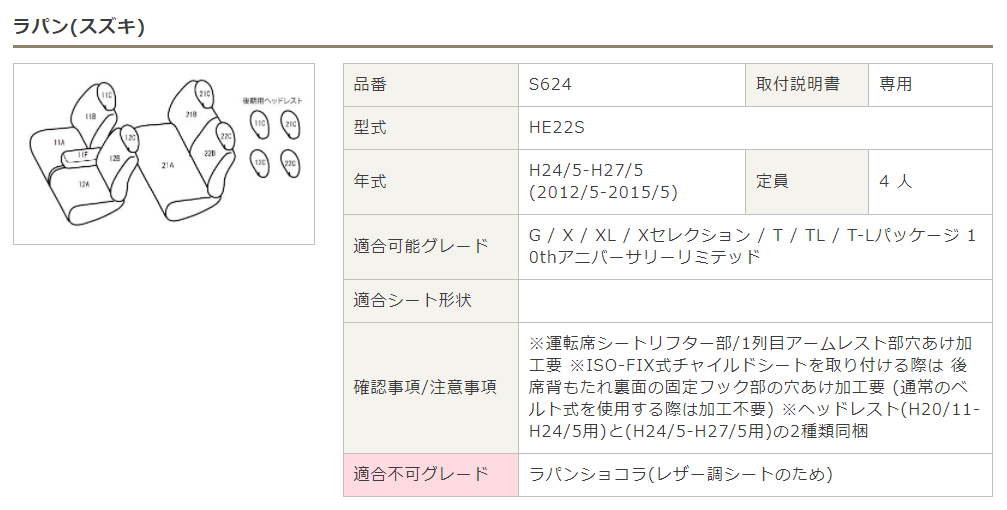Click the seat cover diagram thumbnail
This screenshot has height=510, width=1007.
(x=164, y=154)
